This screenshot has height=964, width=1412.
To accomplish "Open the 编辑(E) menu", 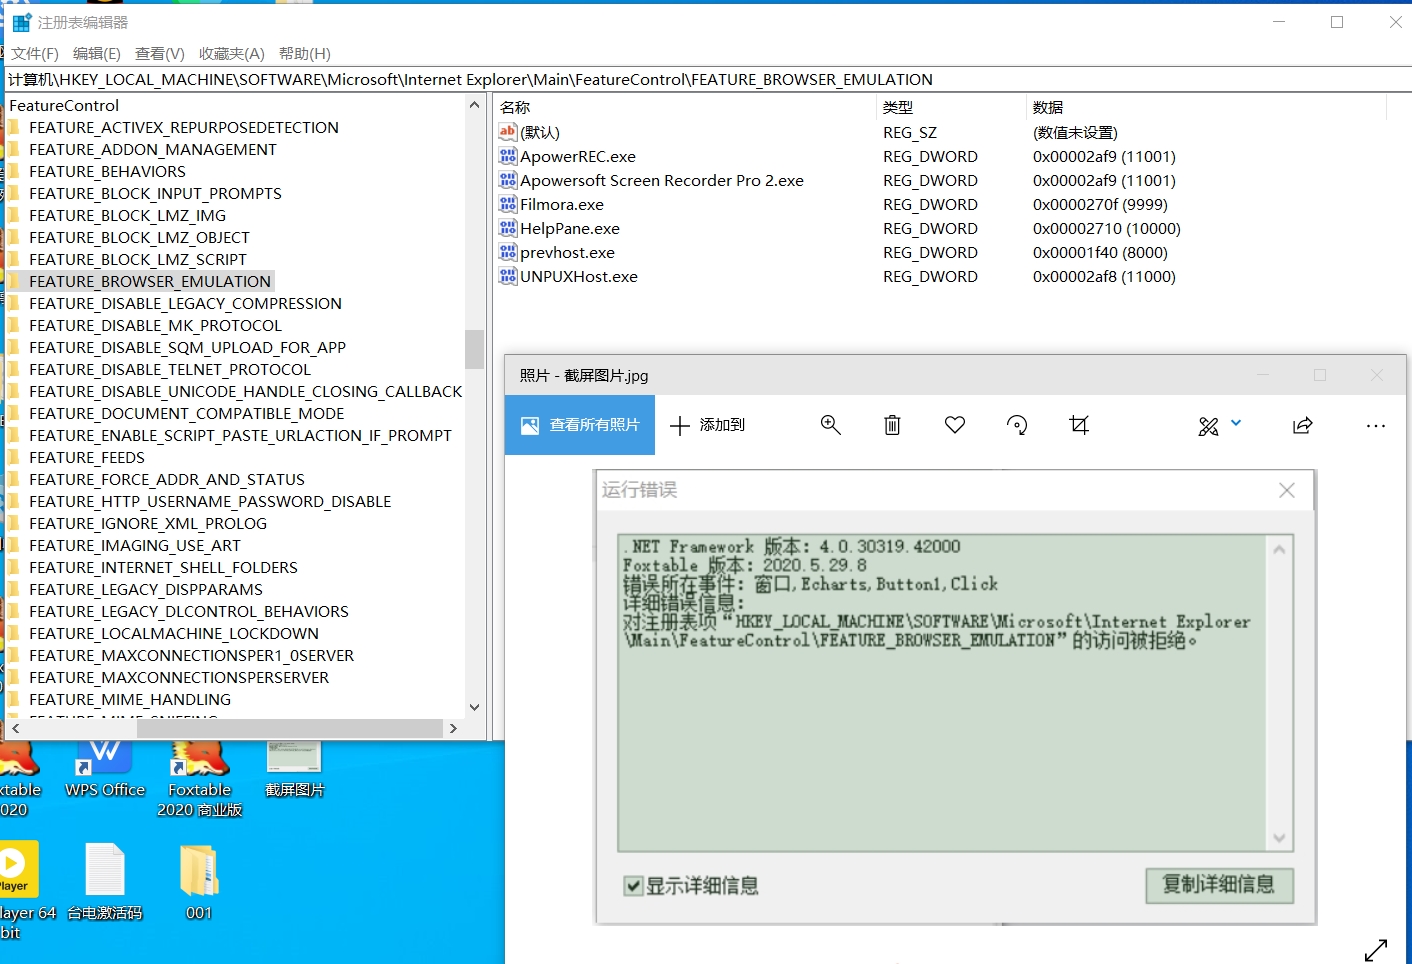I will 97,54.
